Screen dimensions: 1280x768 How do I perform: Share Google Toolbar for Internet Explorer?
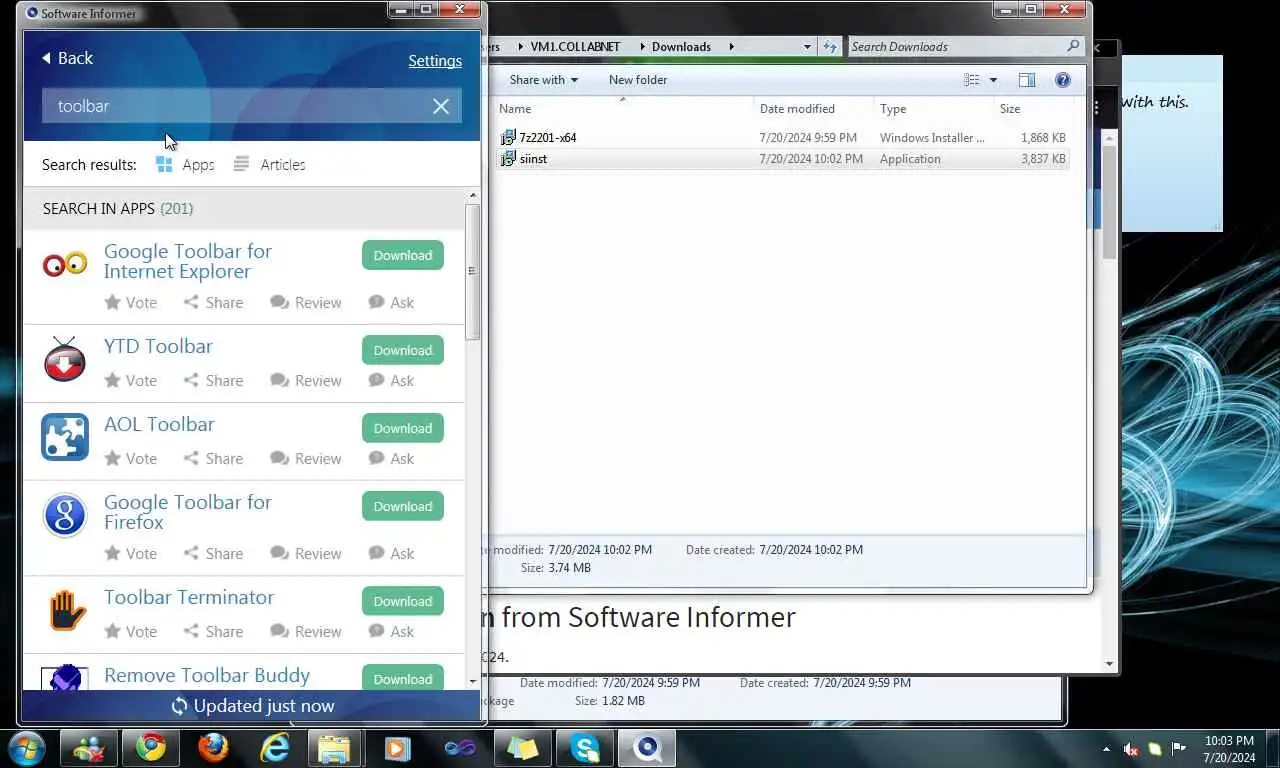click(x=213, y=302)
